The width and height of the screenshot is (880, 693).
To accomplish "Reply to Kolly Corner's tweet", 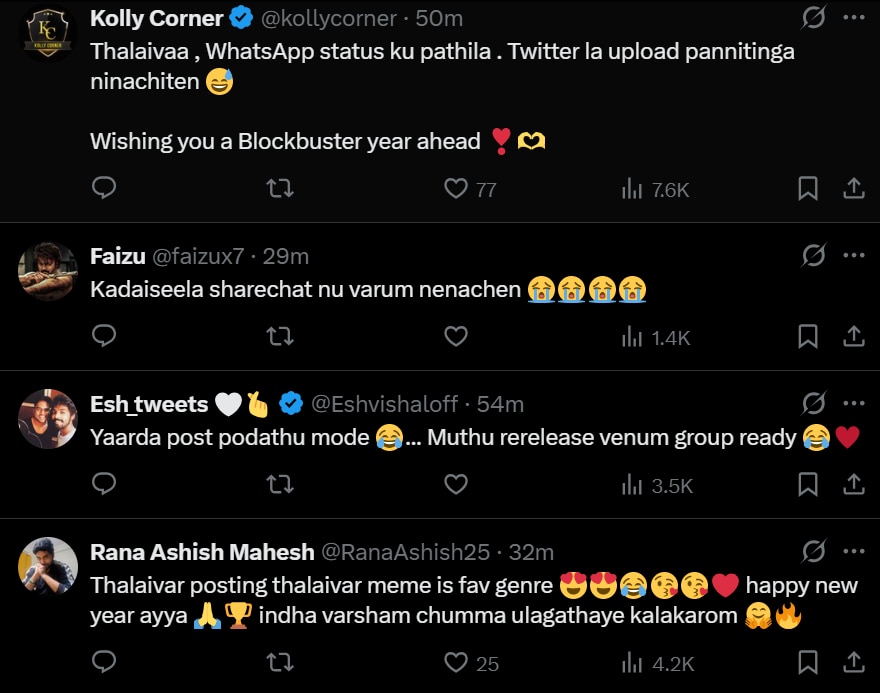I will click(x=104, y=188).
